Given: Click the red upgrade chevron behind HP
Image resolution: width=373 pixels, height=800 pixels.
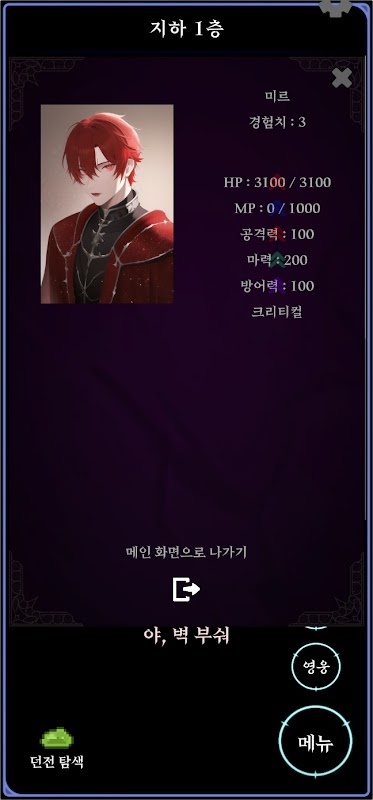Looking at the screenshot, I should point(277,181).
